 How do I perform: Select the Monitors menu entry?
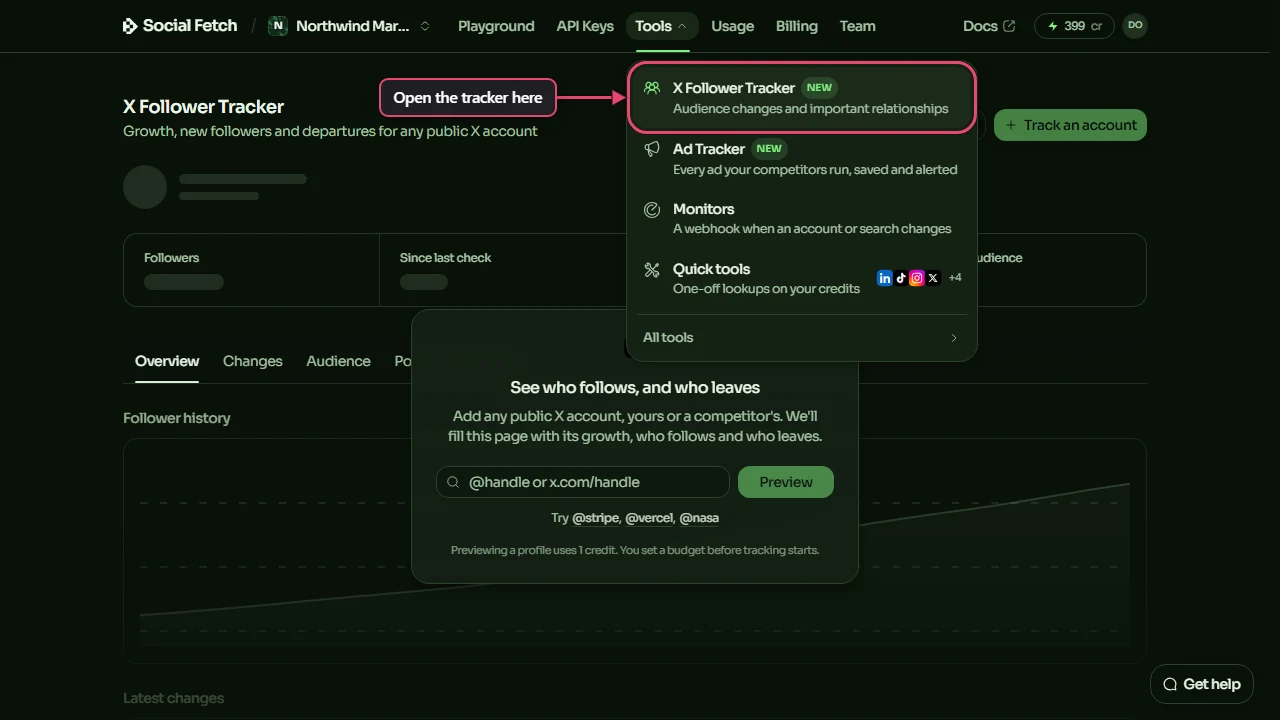click(802, 218)
